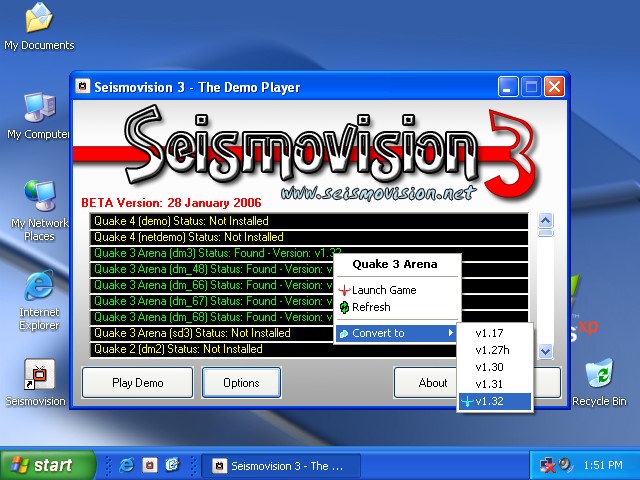Image resolution: width=640 pixels, height=480 pixels.
Task: Choose v1.32 highlighted version
Action: click(490, 401)
